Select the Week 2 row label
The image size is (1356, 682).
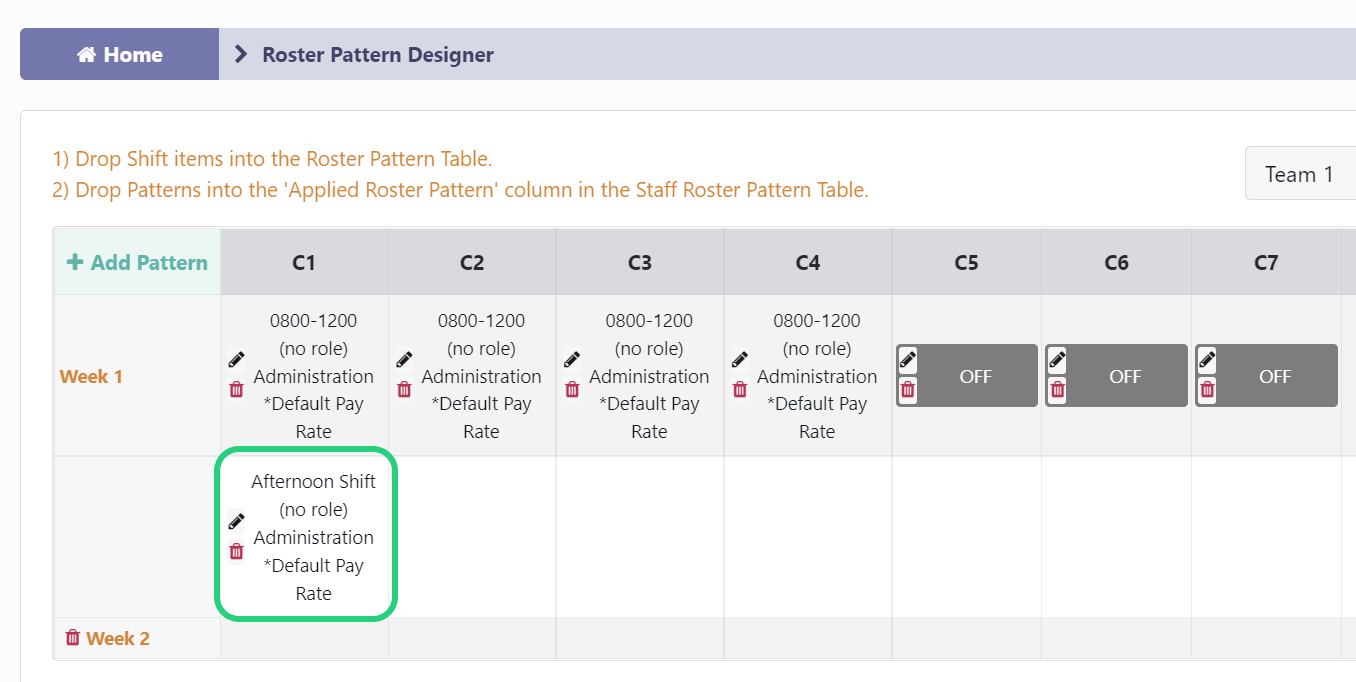118,638
